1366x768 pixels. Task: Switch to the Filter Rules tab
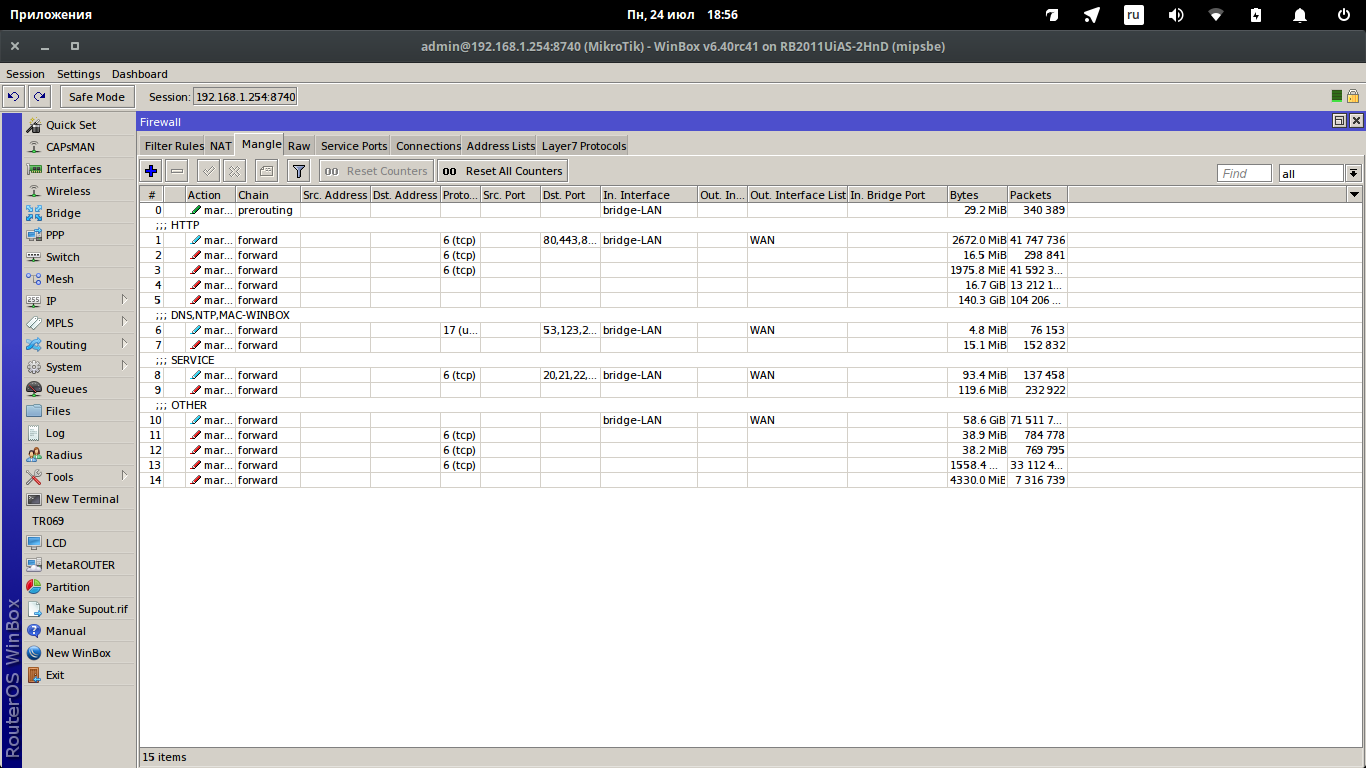[x=174, y=146]
